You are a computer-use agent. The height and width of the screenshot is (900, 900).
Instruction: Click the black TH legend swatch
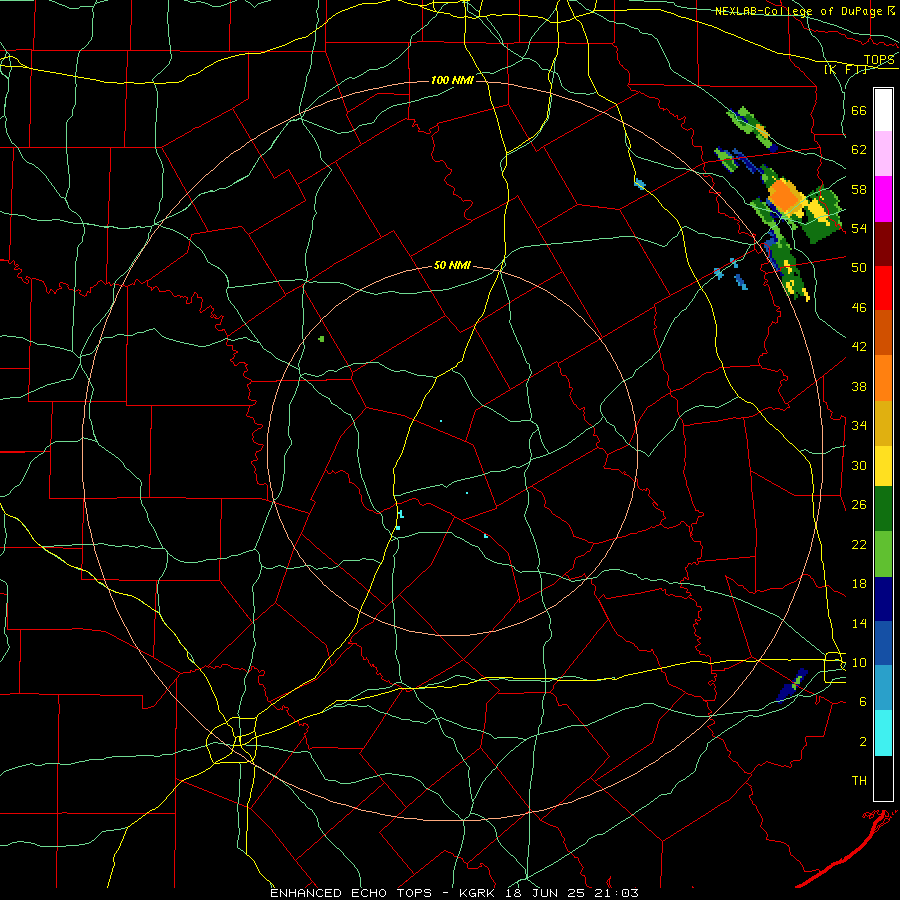click(x=883, y=778)
